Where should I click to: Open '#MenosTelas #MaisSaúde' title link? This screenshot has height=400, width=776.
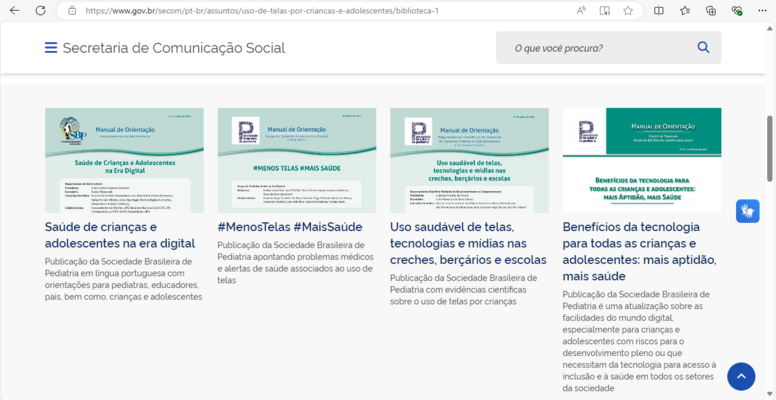point(290,227)
